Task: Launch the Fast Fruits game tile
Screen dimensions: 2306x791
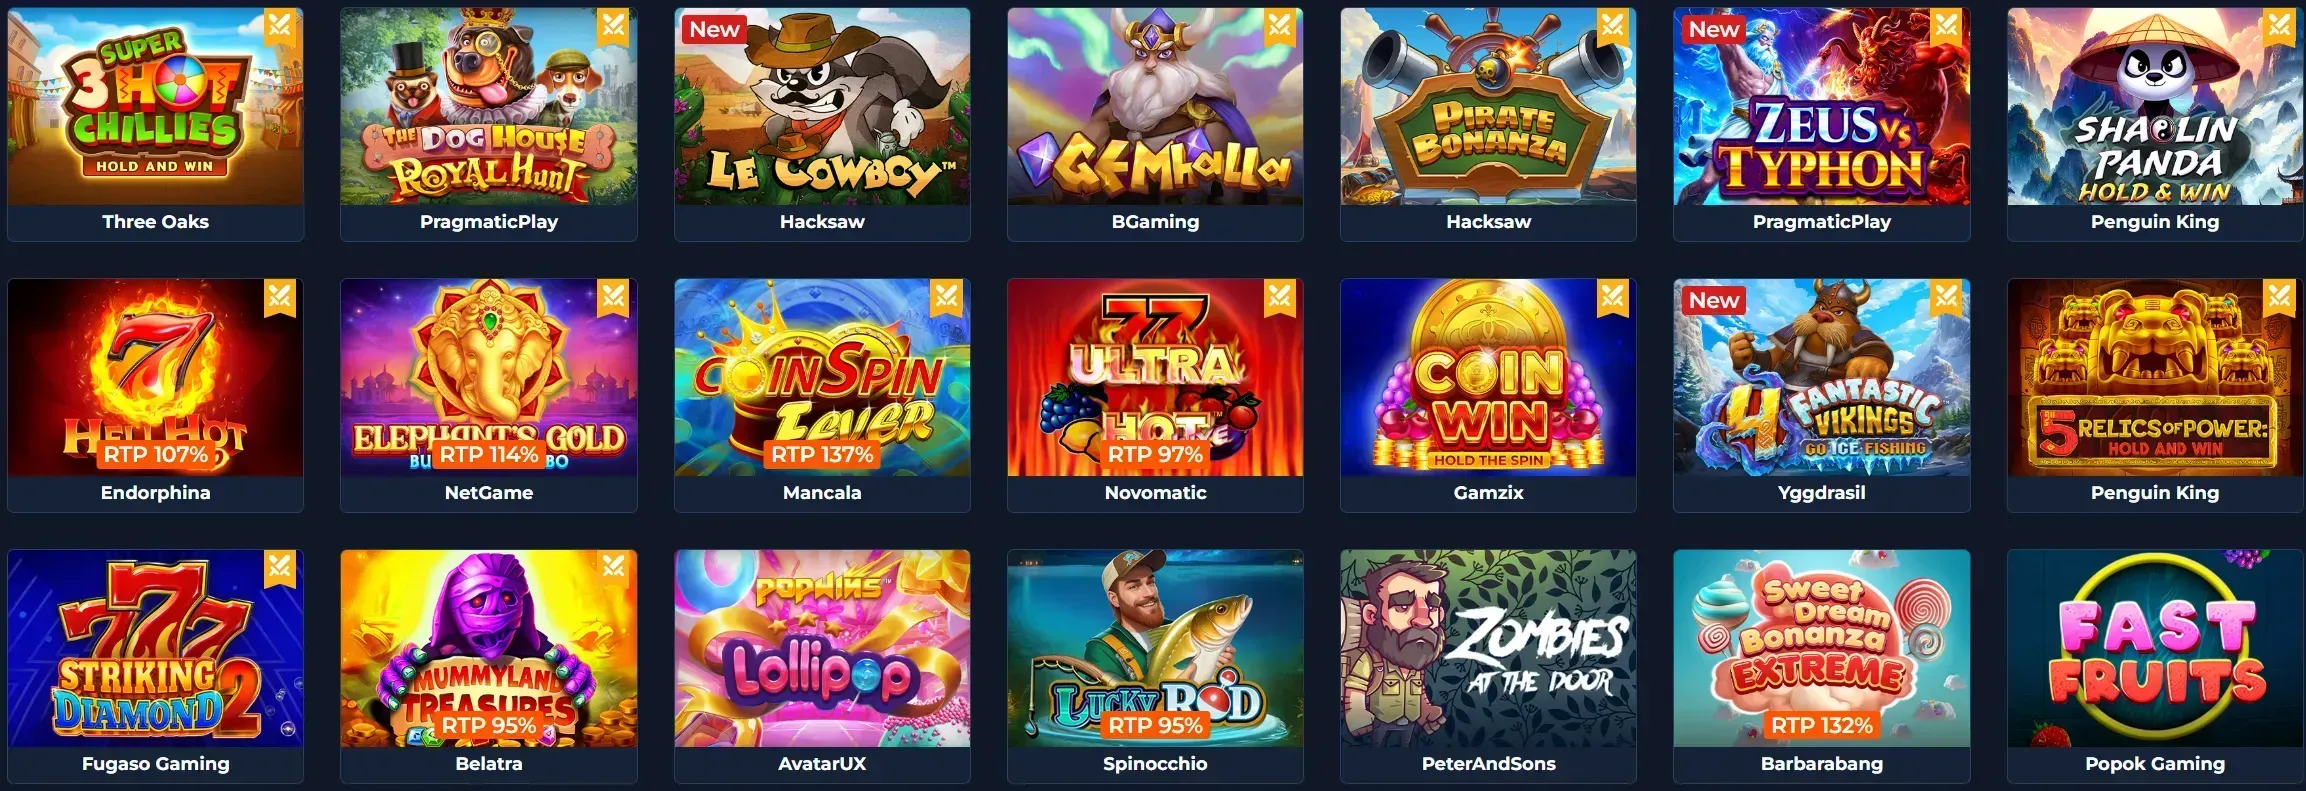Action: coord(2155,649)
